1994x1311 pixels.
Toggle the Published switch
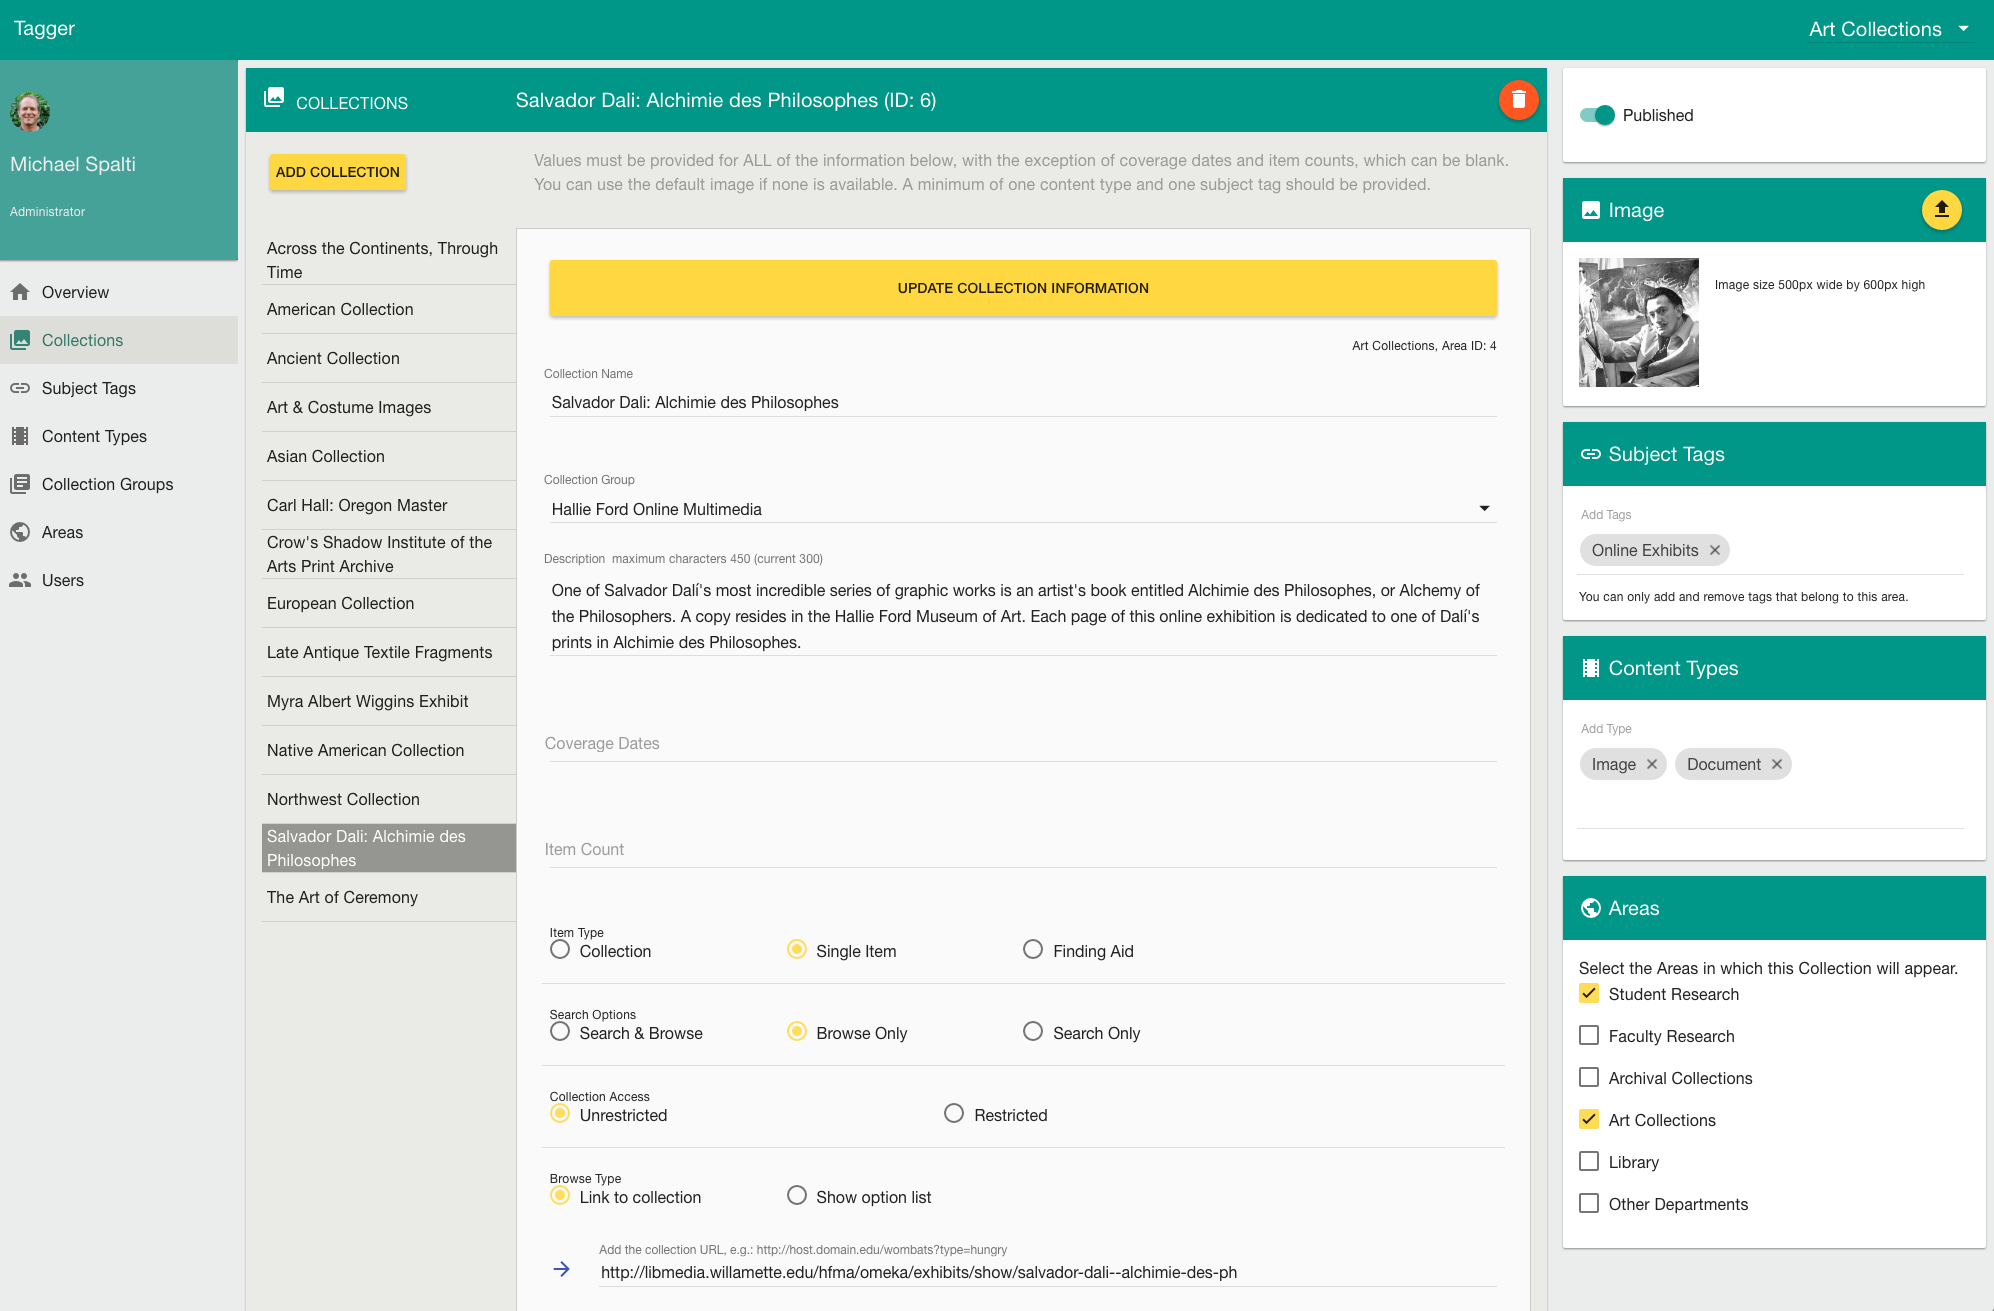(1597, 115)
